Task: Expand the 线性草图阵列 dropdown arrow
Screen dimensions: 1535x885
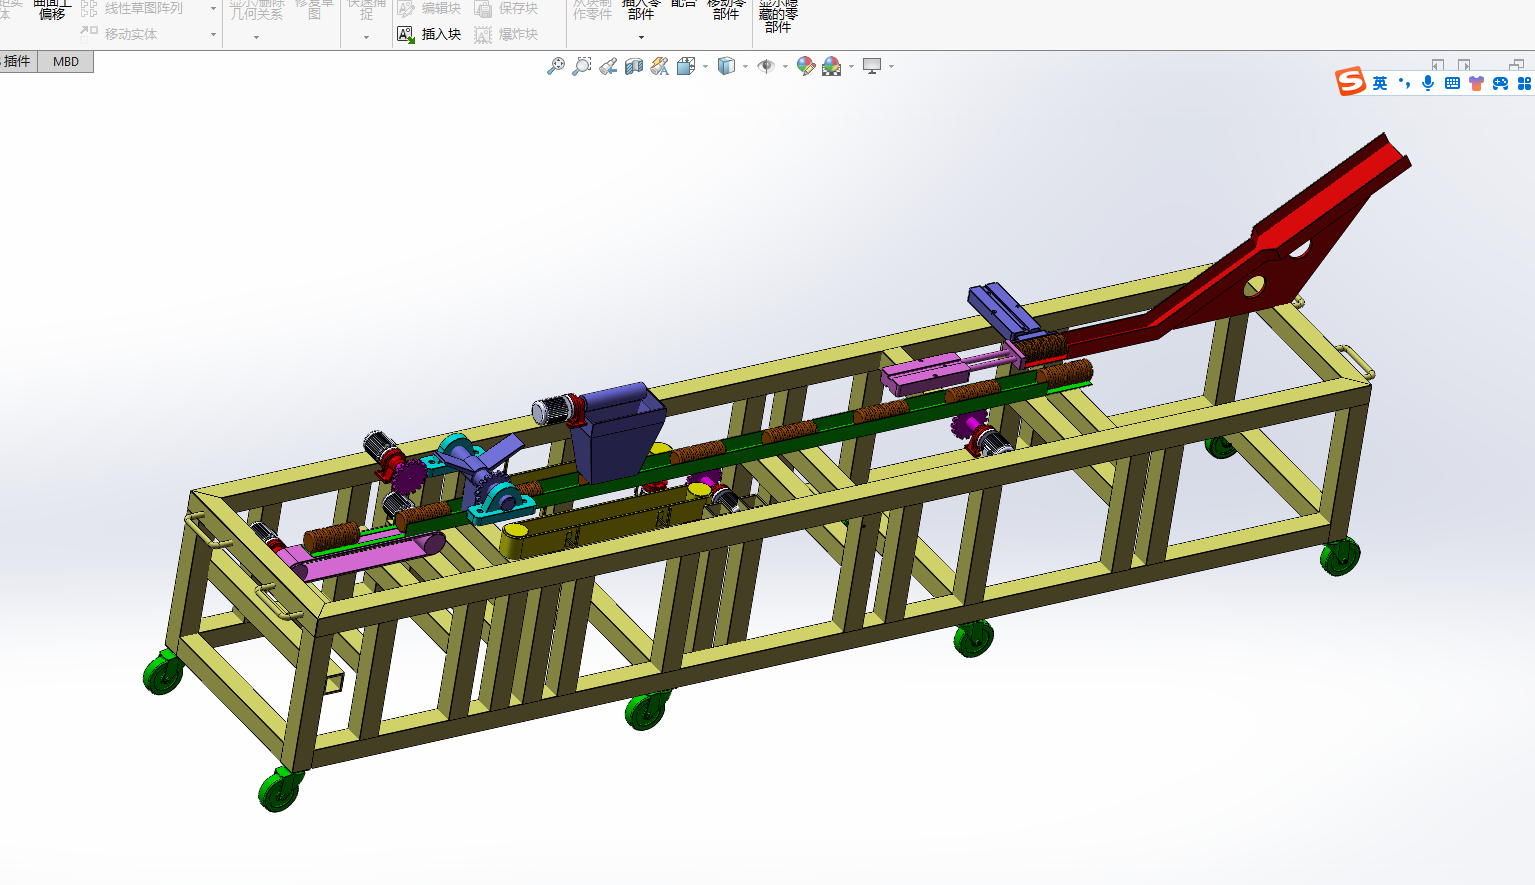Action: pyautogui.click(x=213, y=9)
